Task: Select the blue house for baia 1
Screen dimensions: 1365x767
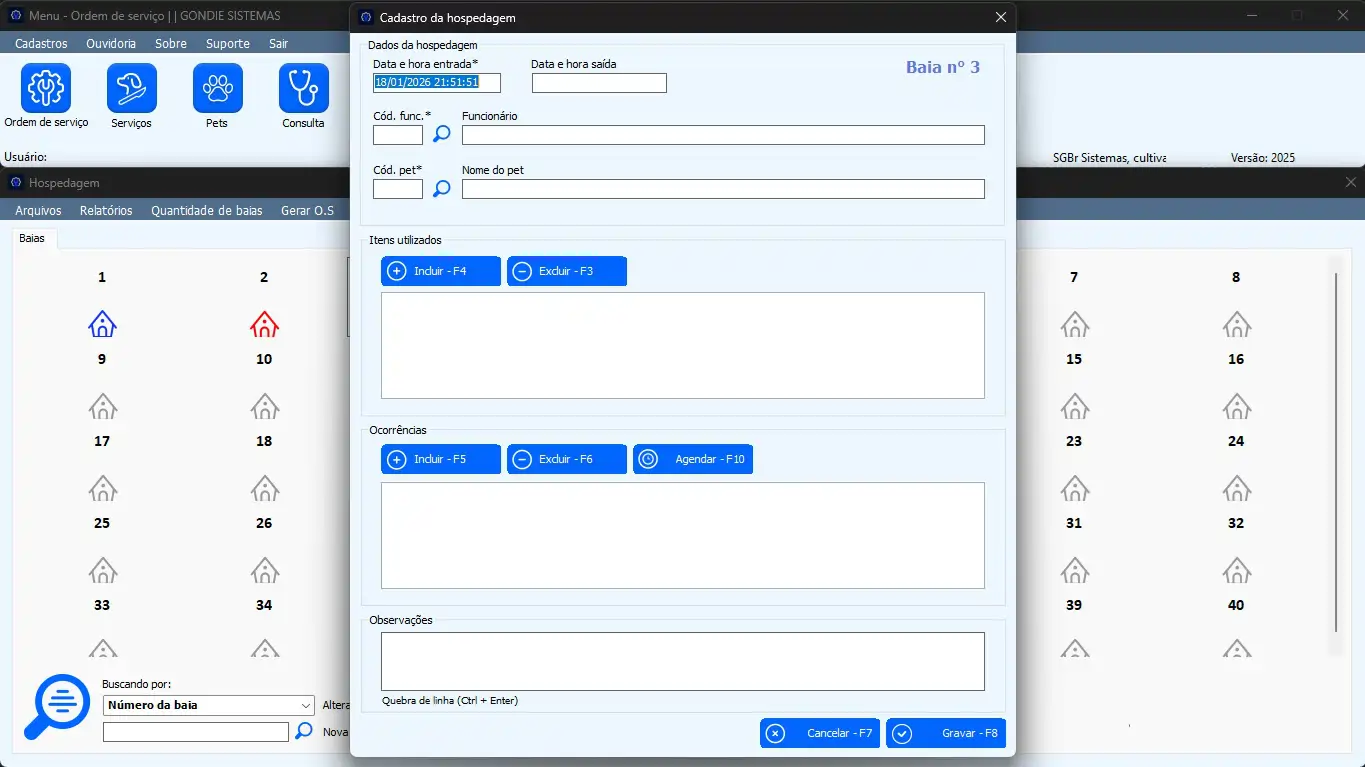Action: (102, 324)
